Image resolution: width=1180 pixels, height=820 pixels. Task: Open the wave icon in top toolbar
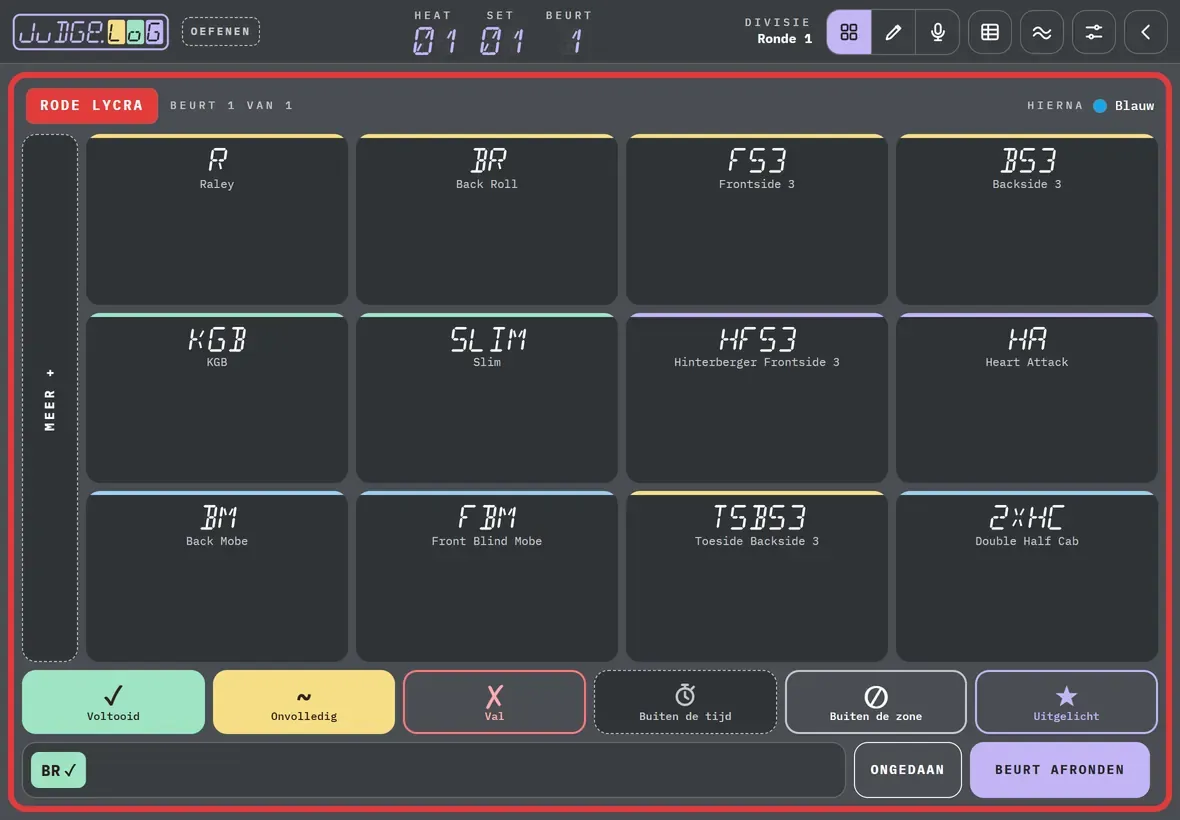click(x=1042, y=32)
